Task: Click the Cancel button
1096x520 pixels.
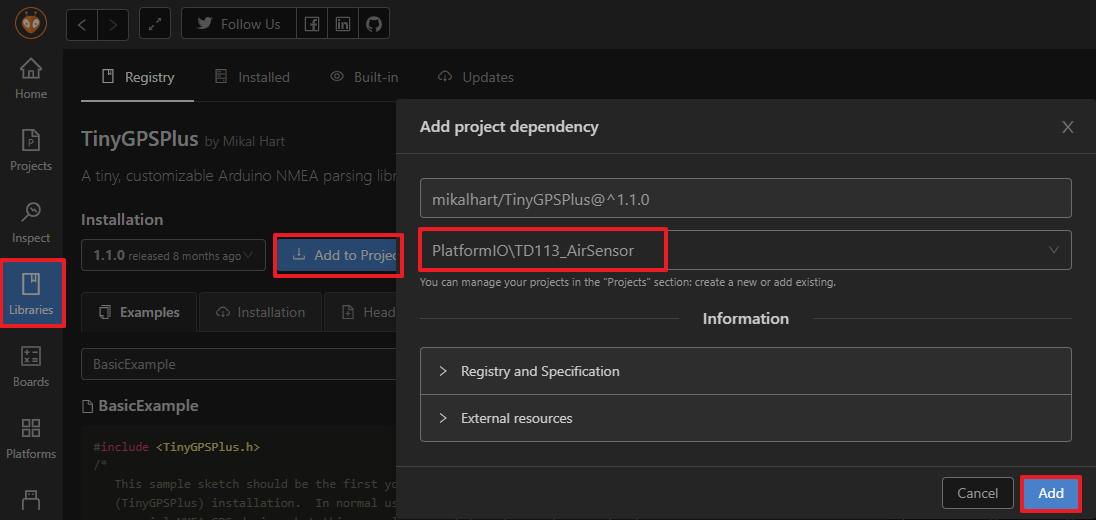Action: click(977, 493)
